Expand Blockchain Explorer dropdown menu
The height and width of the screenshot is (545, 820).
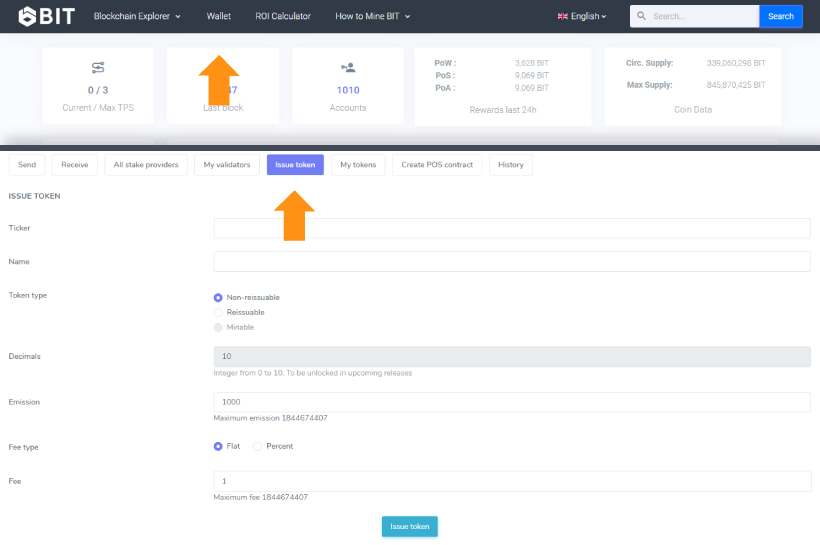[137, 17]
